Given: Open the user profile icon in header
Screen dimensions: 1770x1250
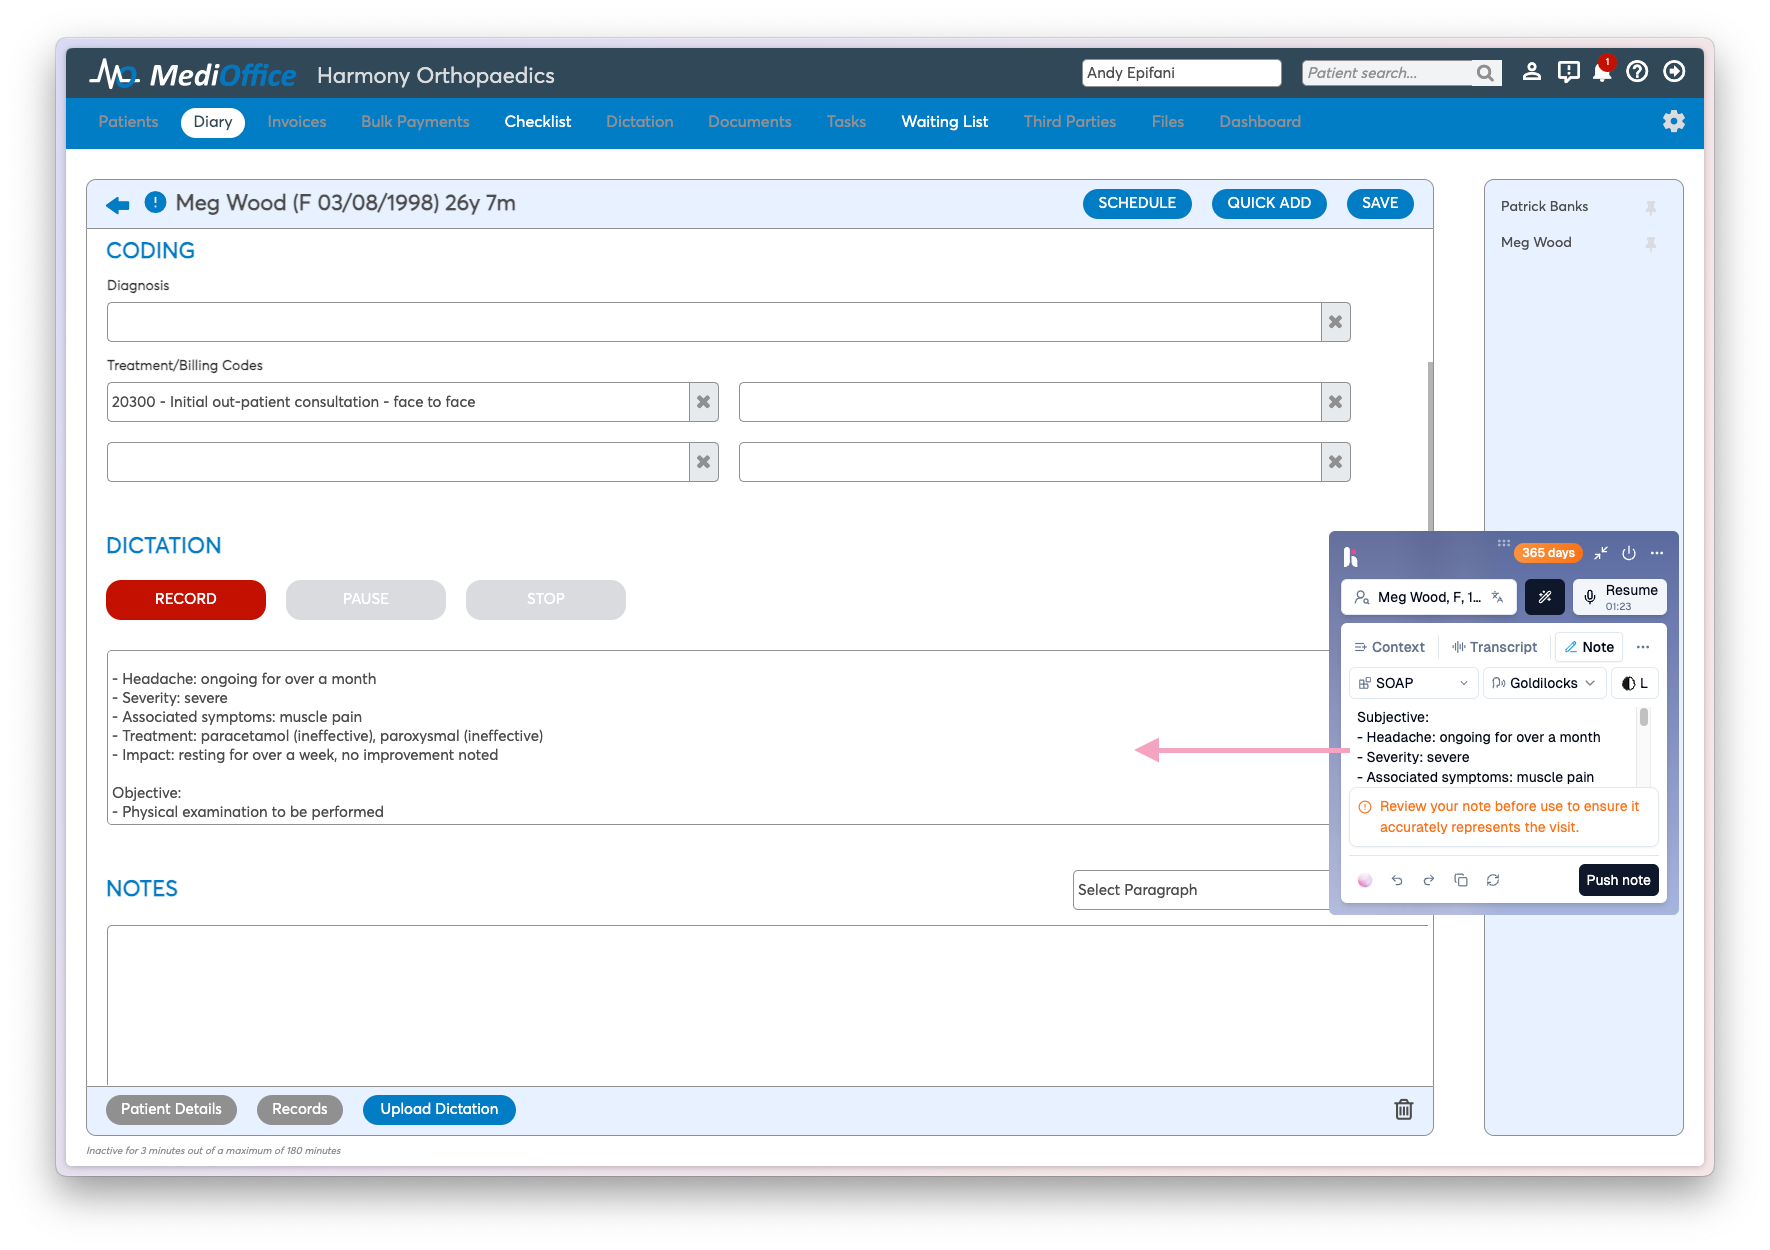Looking at the screenshot, I should coord(1531,72).
